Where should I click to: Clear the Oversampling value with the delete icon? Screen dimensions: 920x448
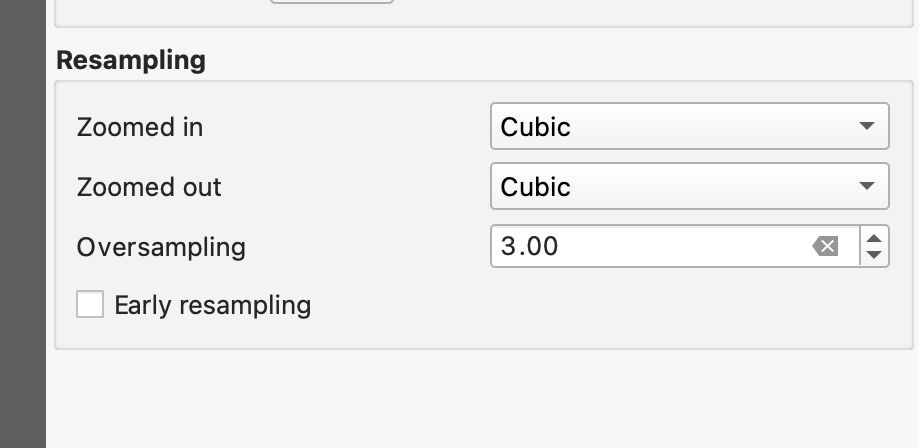point(826,246)
